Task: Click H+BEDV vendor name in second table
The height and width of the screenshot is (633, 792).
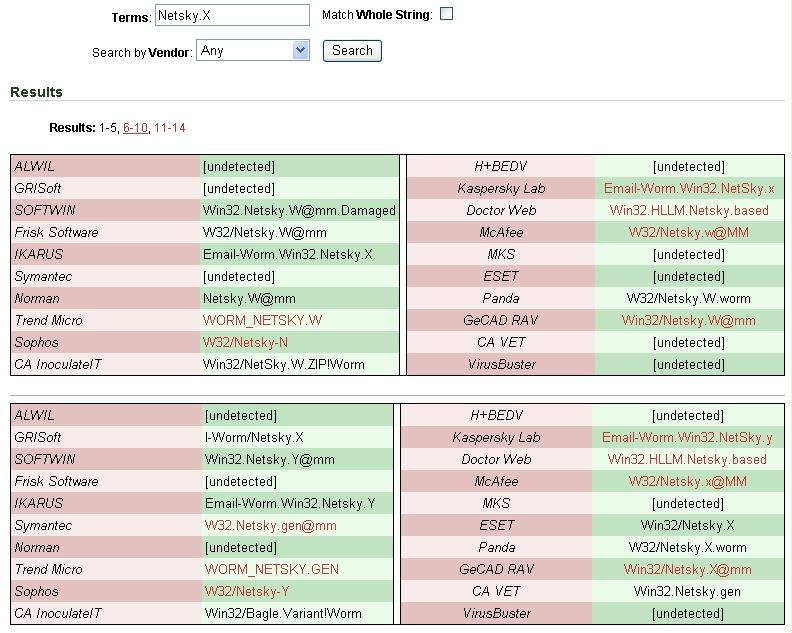Action: click(496, 415)
